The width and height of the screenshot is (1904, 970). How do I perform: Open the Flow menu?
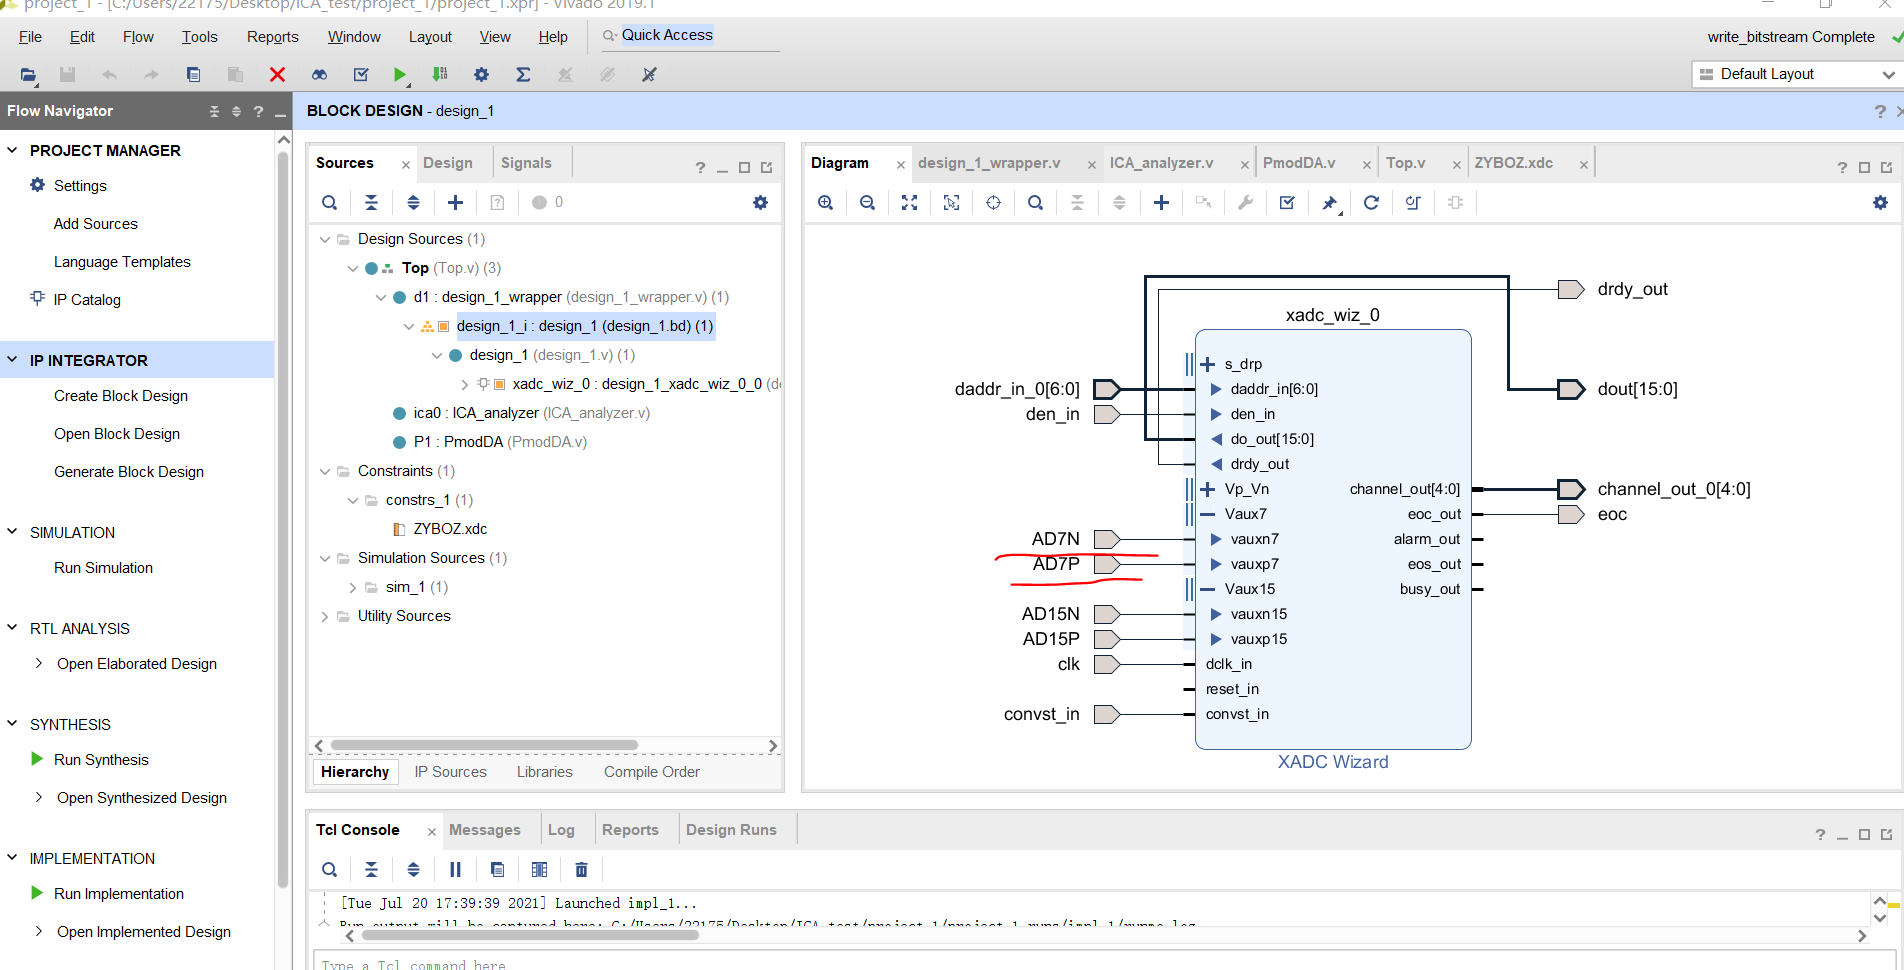(x=138, y=37)
